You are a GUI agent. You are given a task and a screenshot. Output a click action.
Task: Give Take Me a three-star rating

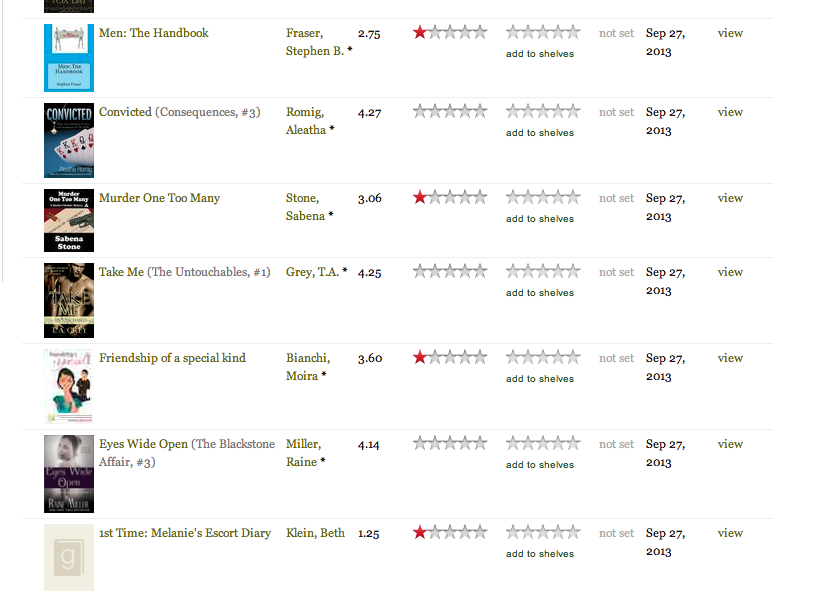point(450,271)
